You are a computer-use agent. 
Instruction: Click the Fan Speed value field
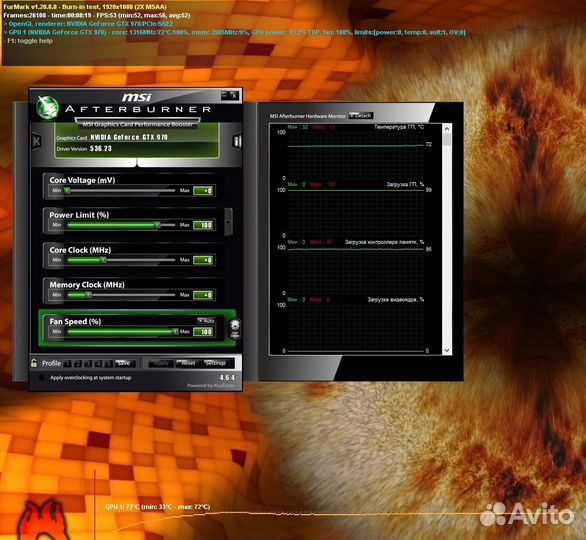203,331
